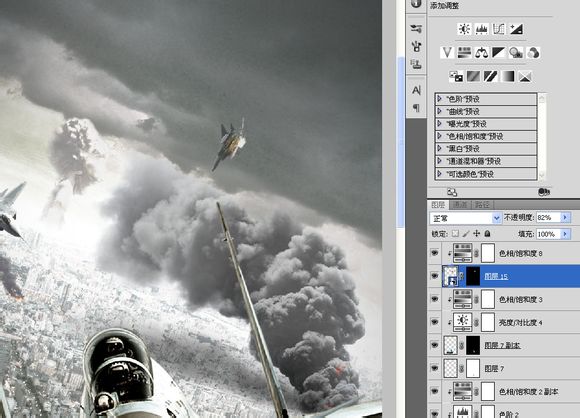Screen dimensions: 580x418
Task: Toggle lock position (move icon)
Action: (477, 234)
